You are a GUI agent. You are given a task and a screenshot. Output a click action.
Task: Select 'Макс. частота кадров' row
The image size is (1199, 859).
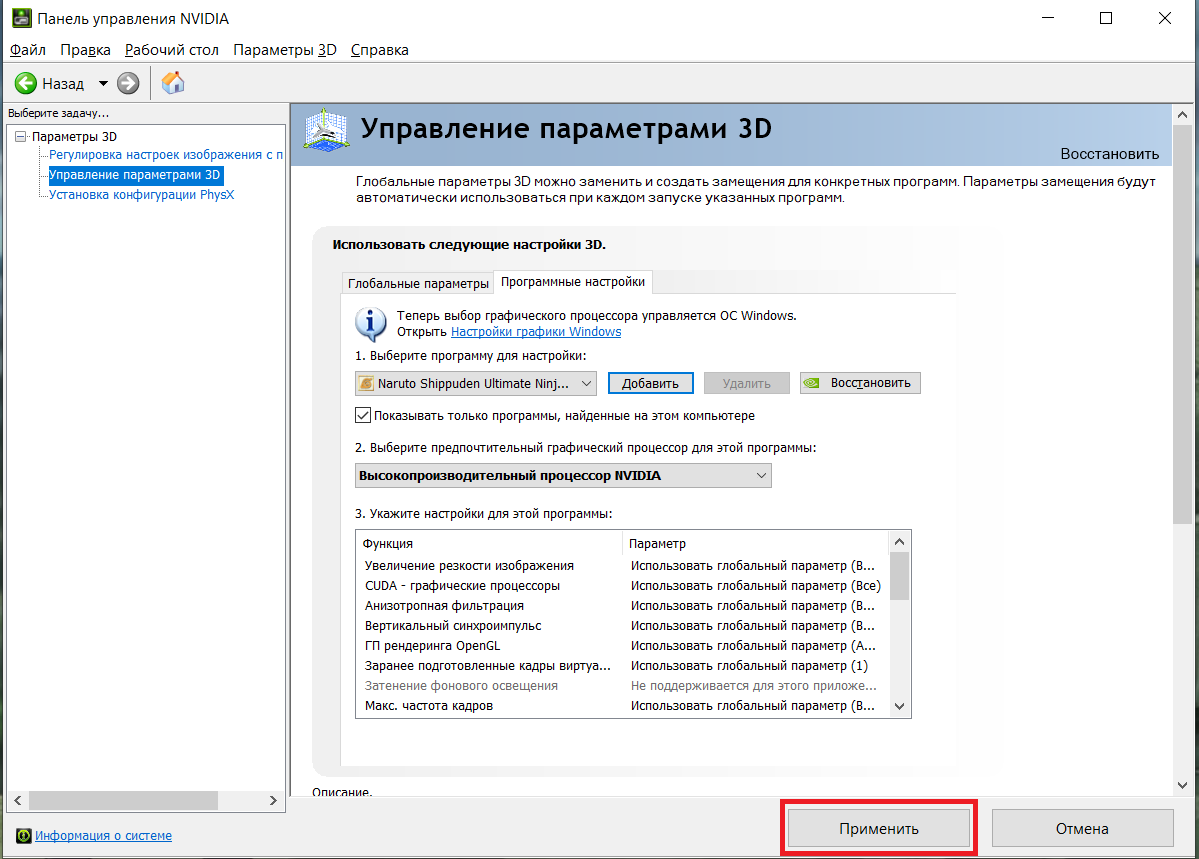click(x=622, y=705)
